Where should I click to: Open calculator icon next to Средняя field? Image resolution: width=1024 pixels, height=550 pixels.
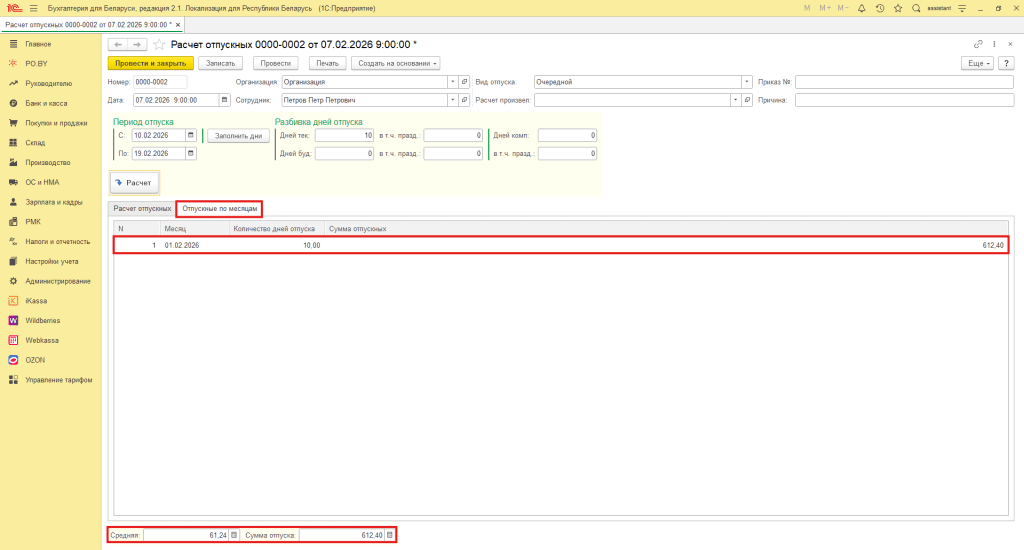pos(234,535)
